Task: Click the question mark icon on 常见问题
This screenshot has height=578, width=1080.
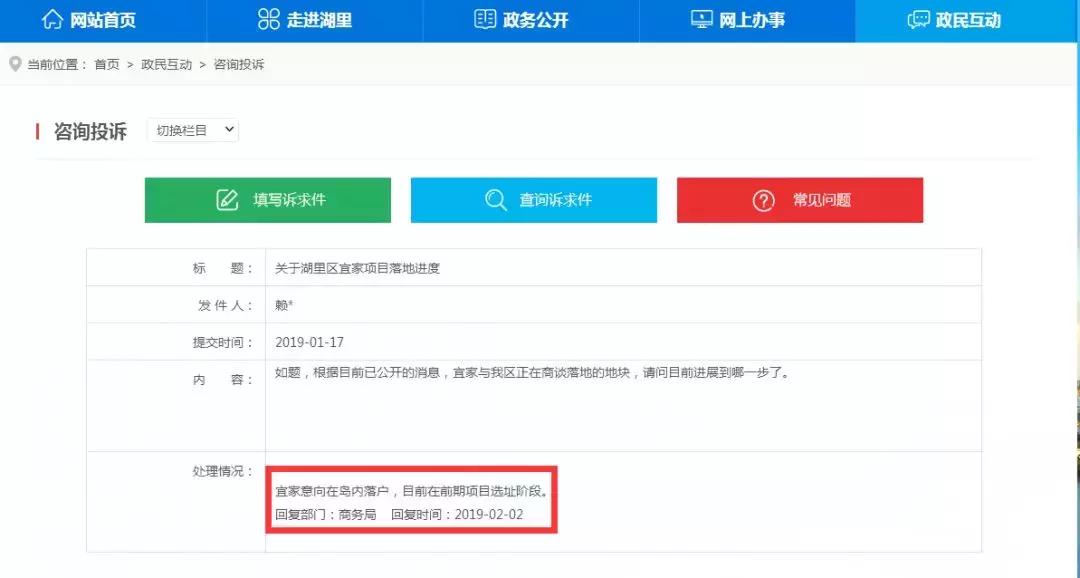Action: 761,200
